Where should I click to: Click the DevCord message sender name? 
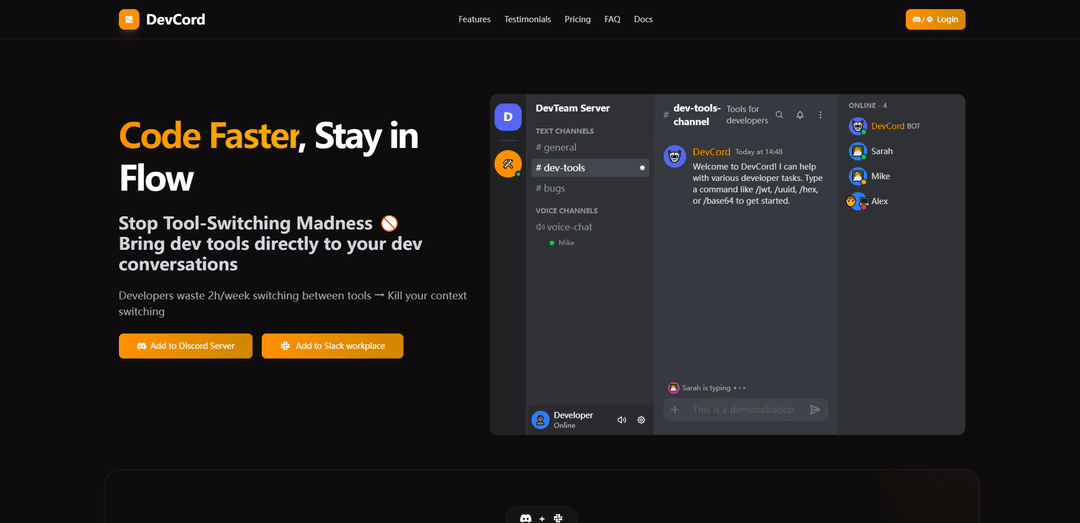712,152
